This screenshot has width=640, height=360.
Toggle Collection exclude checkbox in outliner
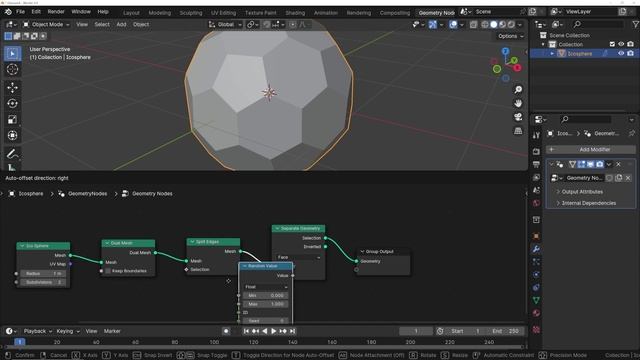pos(612,44)
